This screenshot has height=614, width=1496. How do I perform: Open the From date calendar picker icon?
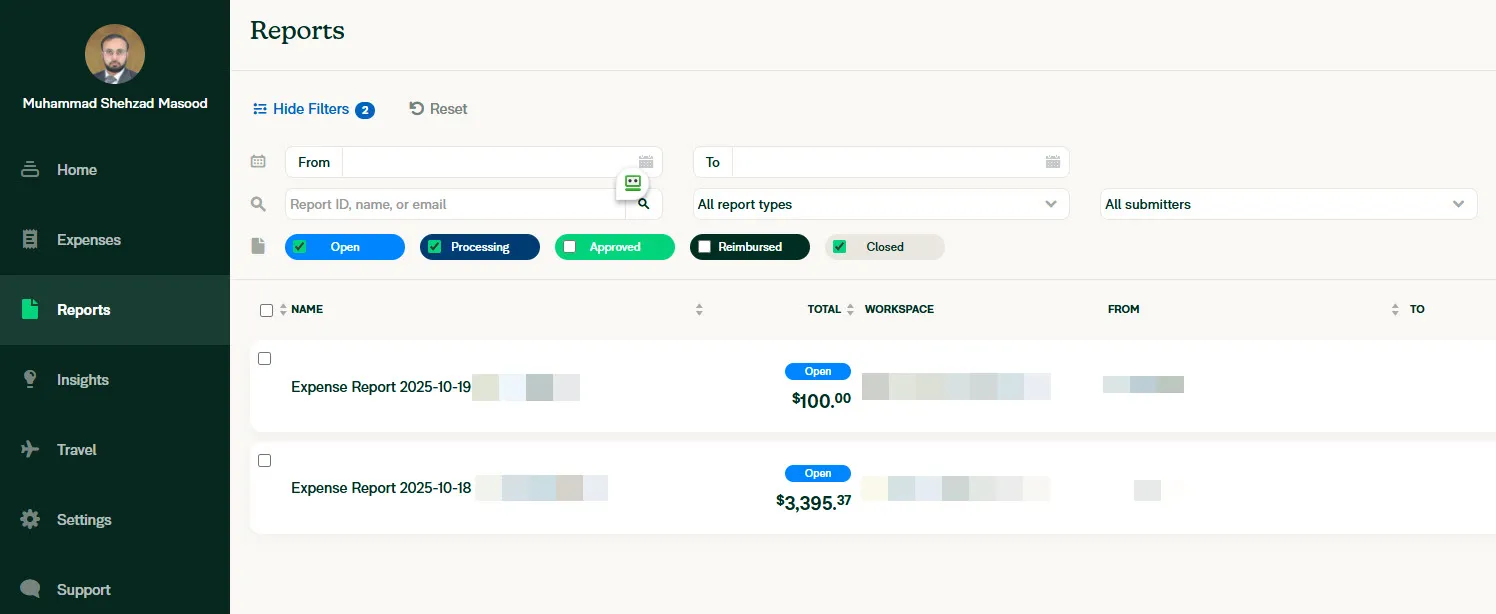coord(645,162)
